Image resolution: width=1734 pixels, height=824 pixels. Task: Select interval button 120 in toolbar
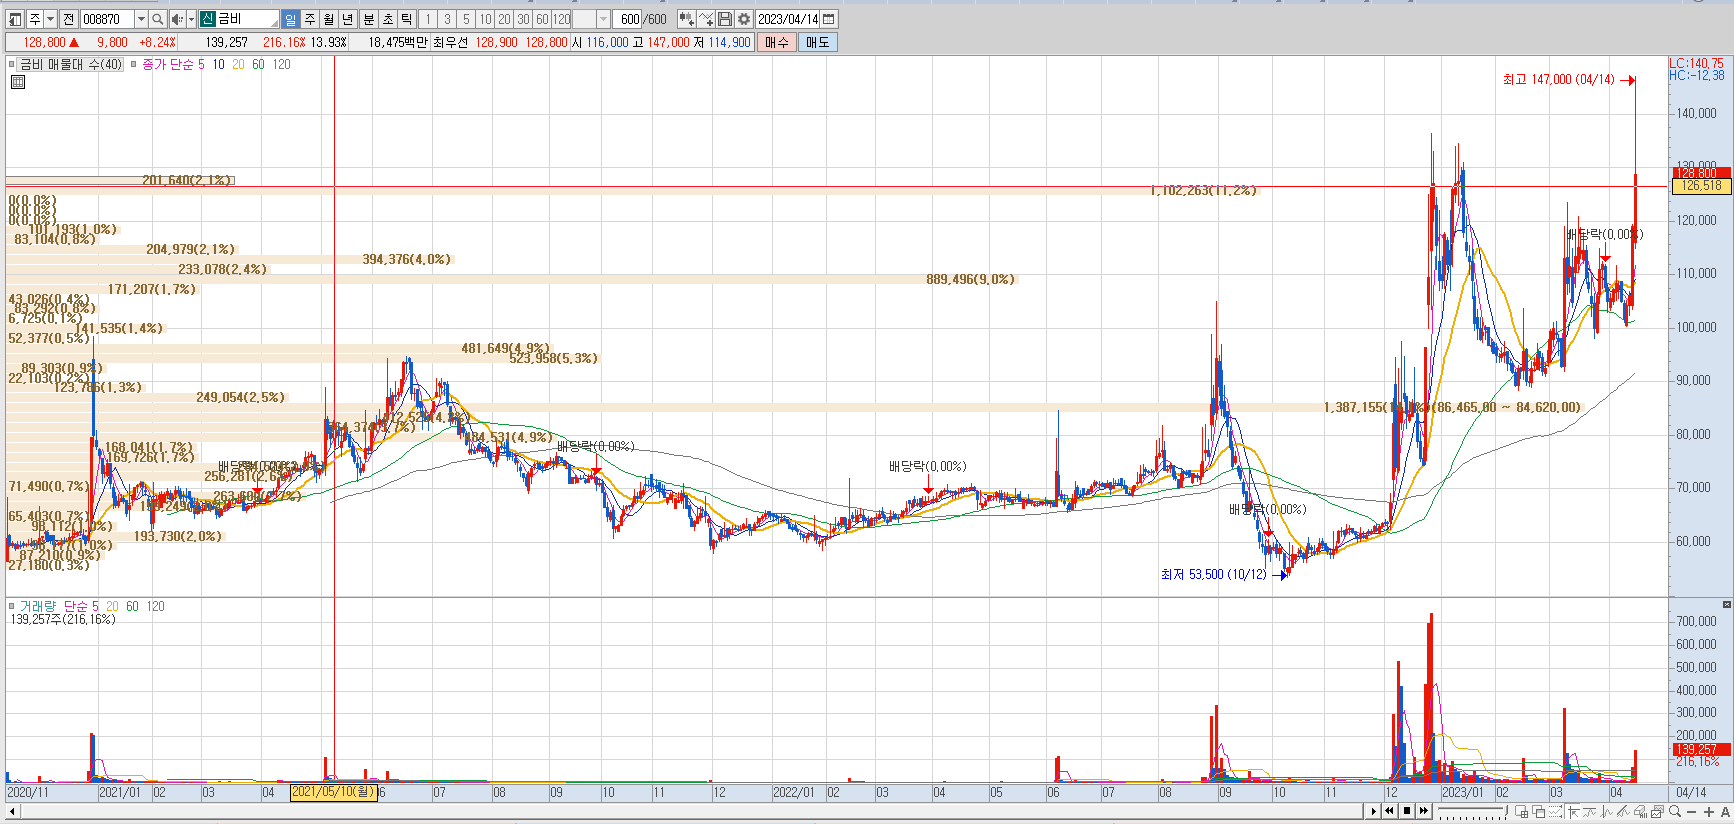[562, 19]
